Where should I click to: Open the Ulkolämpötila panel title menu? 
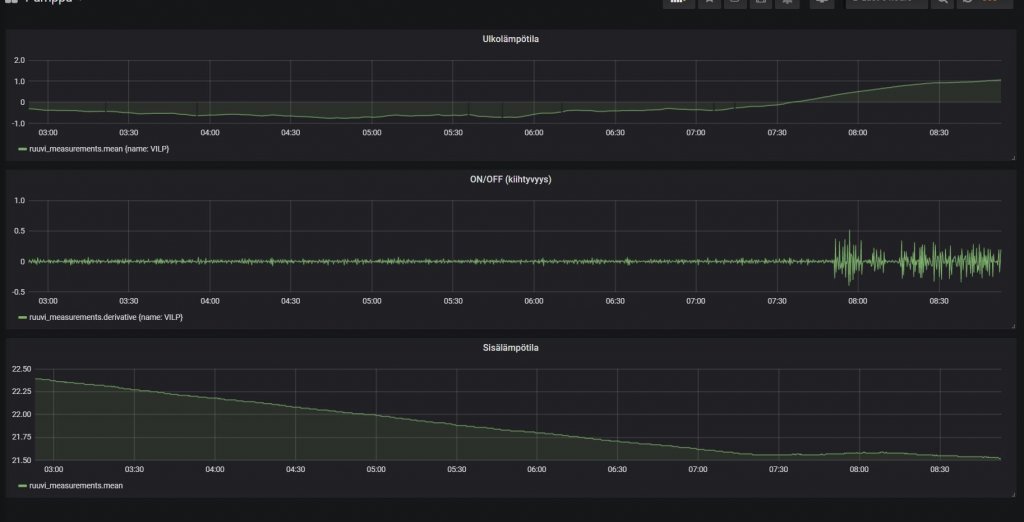tap(511, 39)
